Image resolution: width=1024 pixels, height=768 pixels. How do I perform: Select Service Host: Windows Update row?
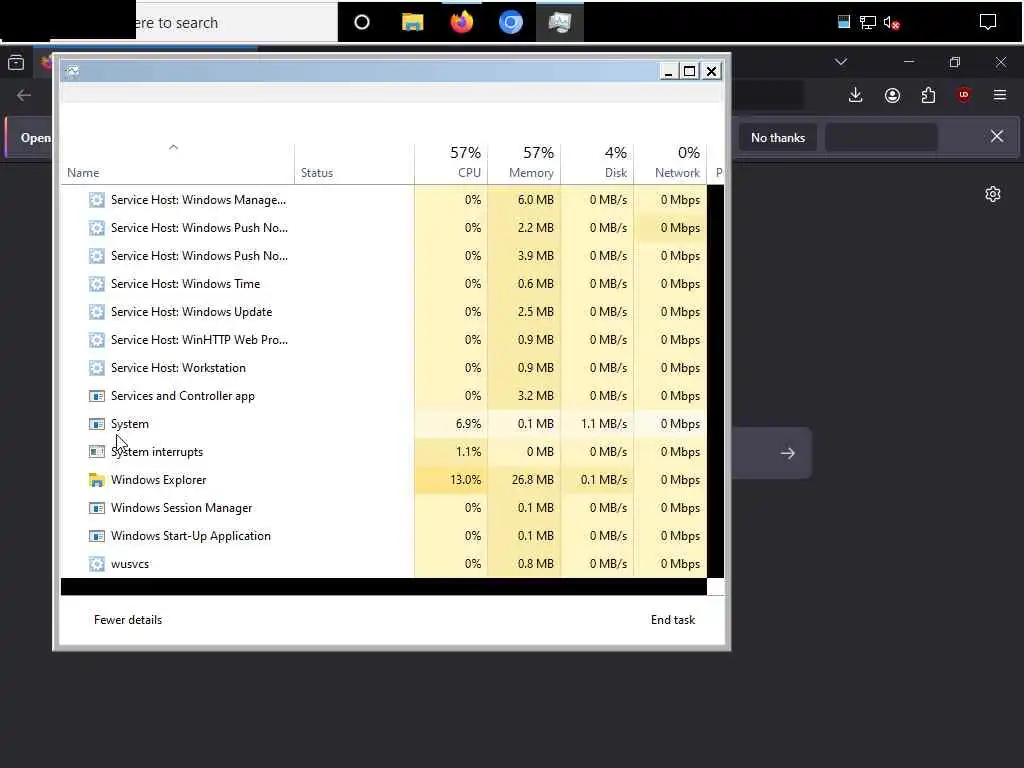point(384,312)
